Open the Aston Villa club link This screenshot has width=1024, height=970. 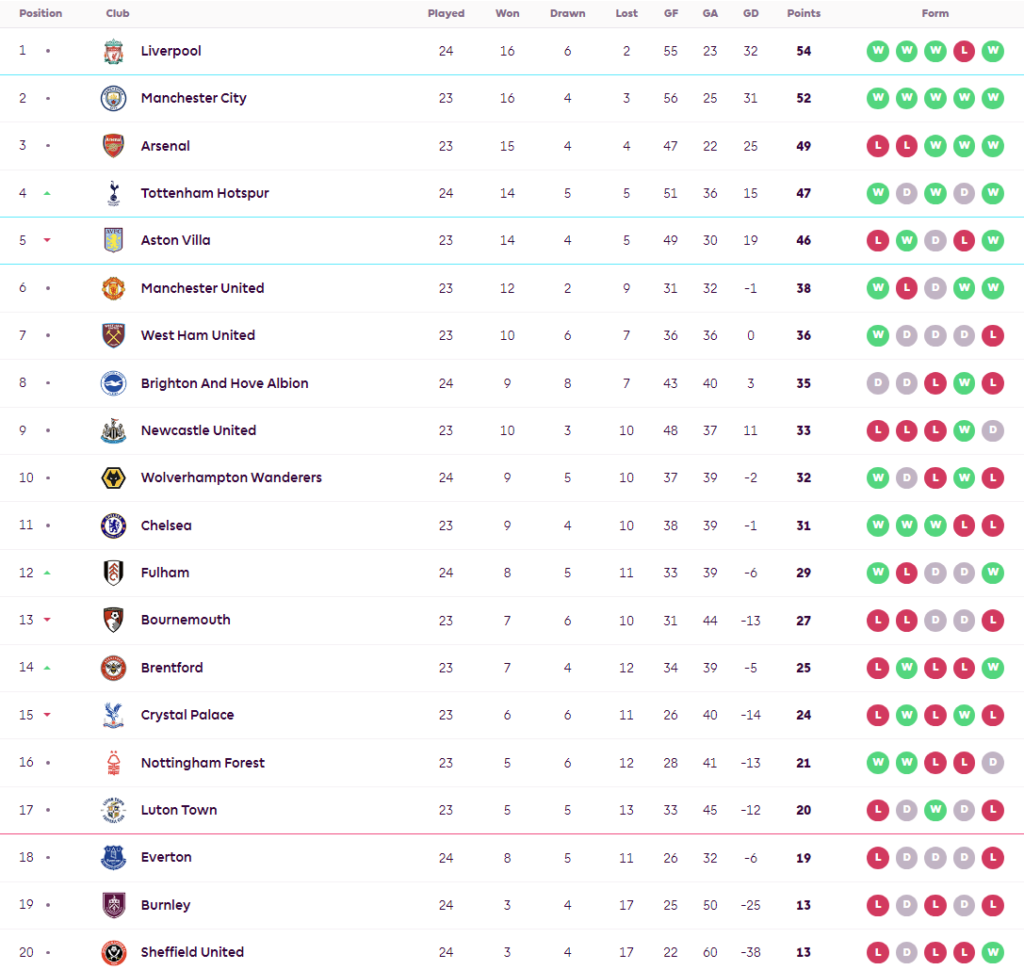click(x=176, y=240)
